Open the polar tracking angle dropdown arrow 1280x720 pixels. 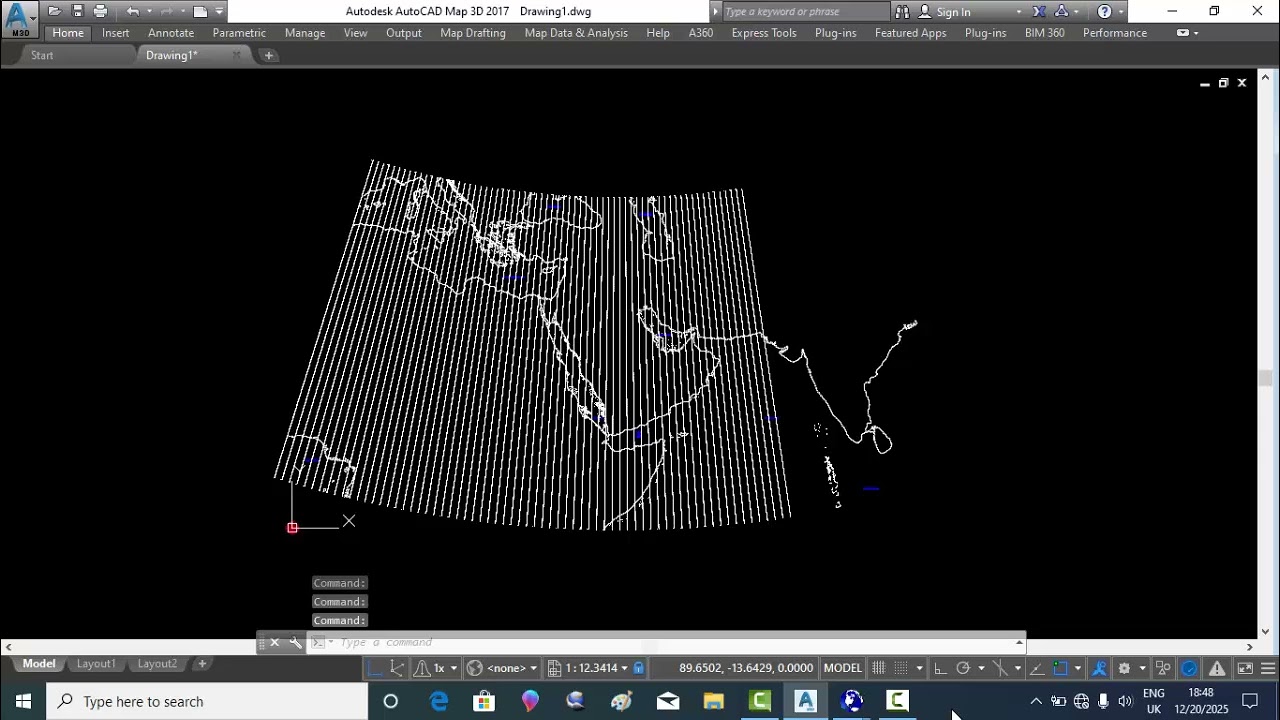[981, 668]
